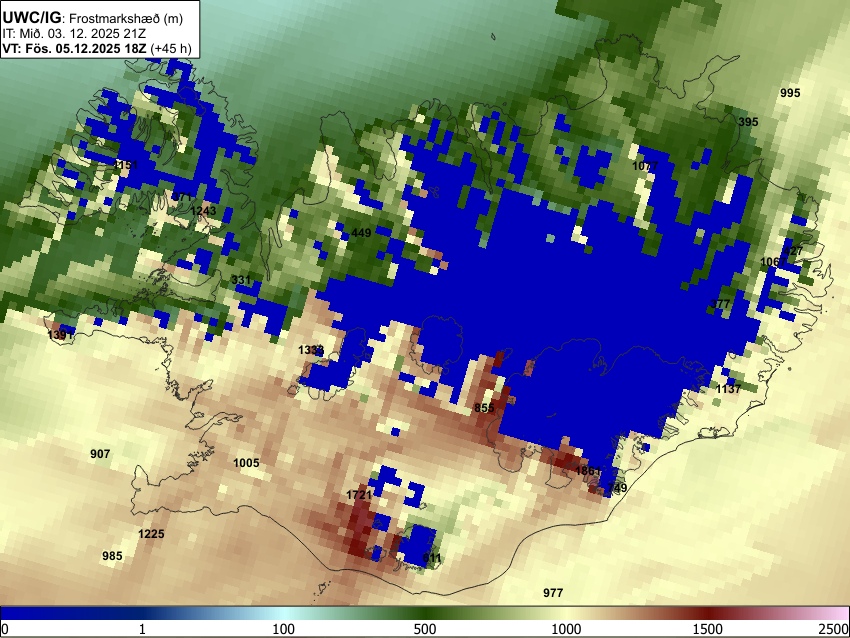Click the 611 value label

point(432,558)
